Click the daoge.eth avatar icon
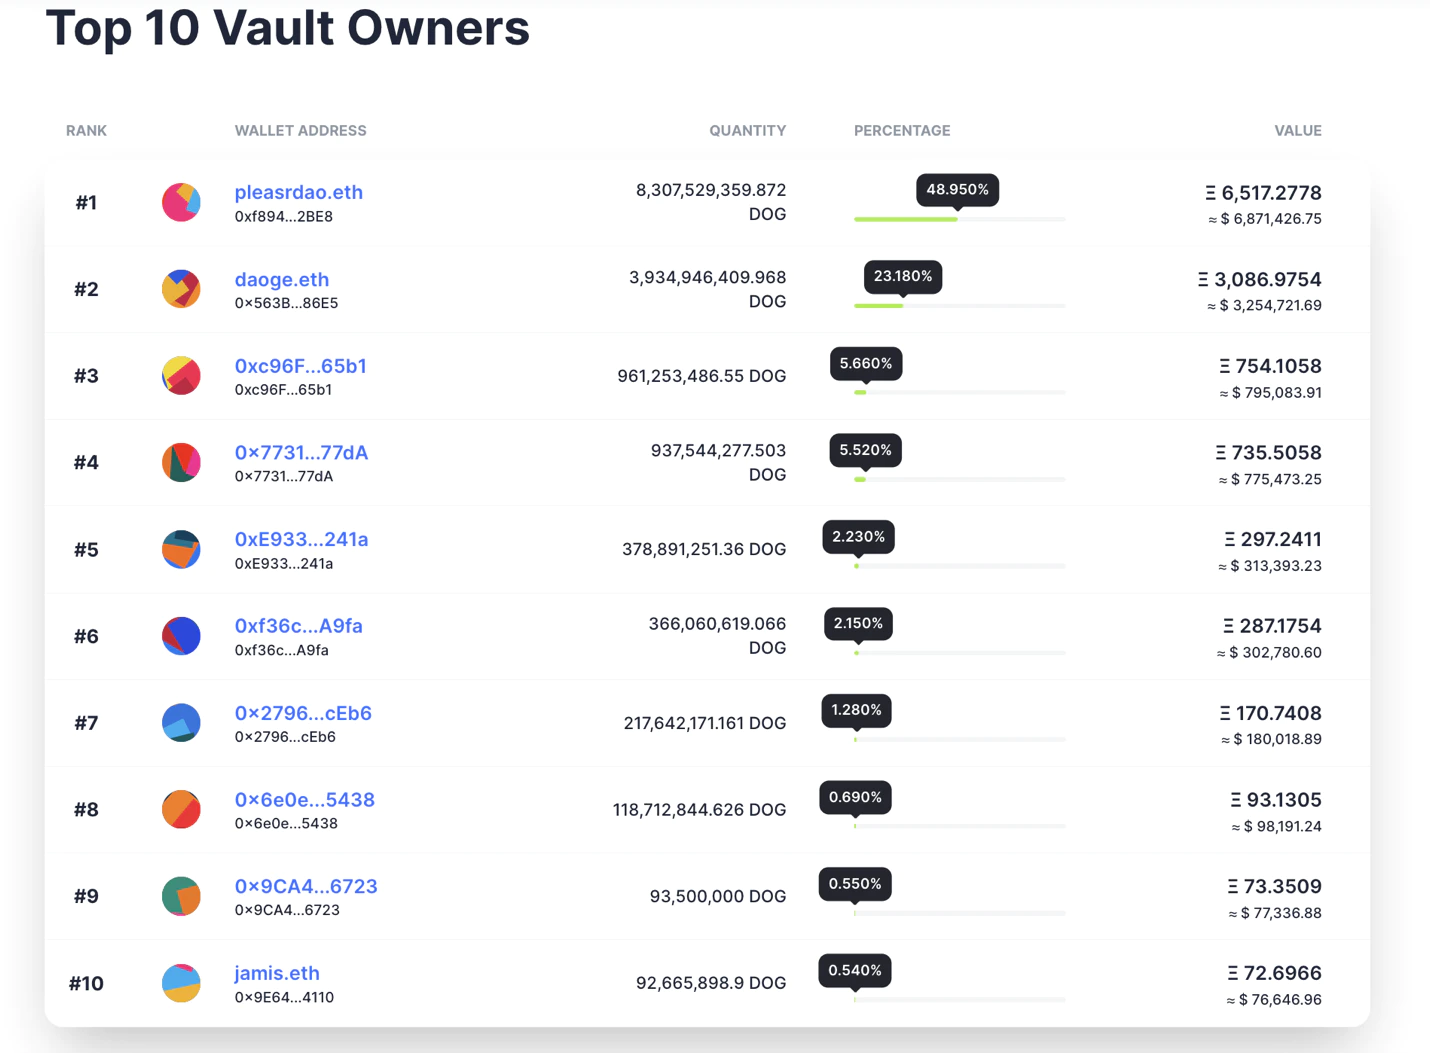The image size is (1430, 1057). point(181,289)
